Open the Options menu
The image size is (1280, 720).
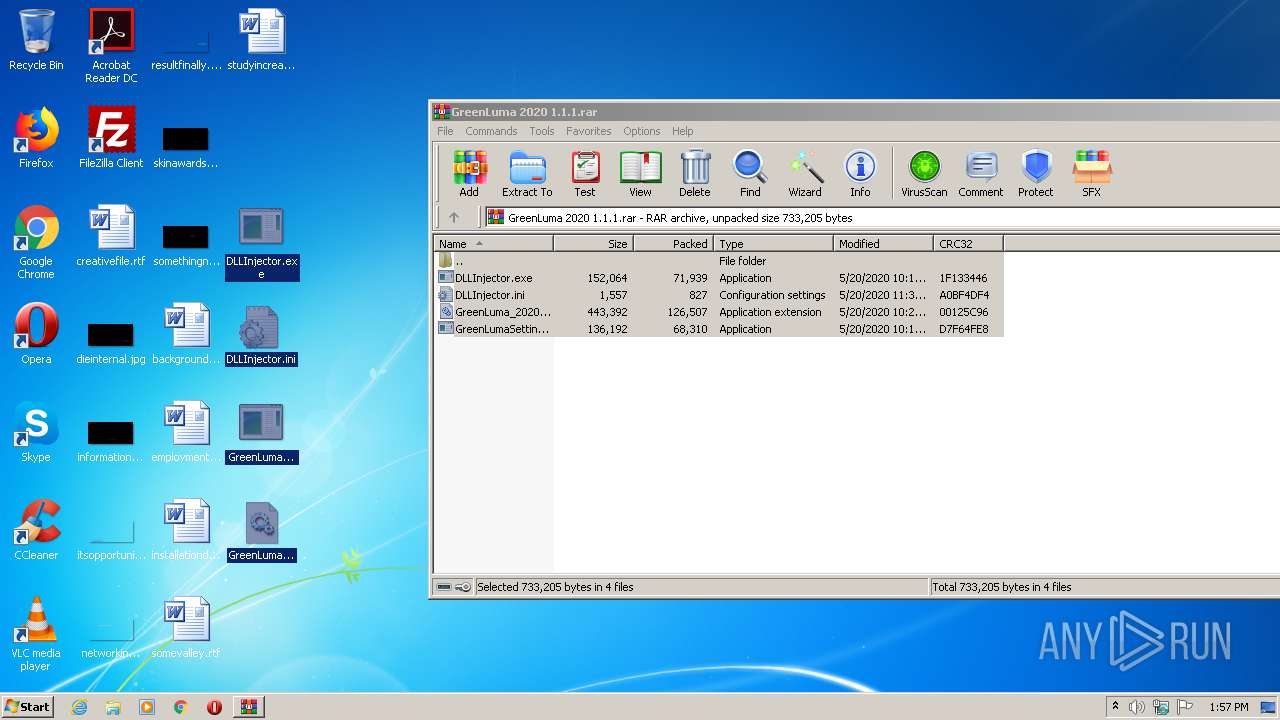(642, 131)
